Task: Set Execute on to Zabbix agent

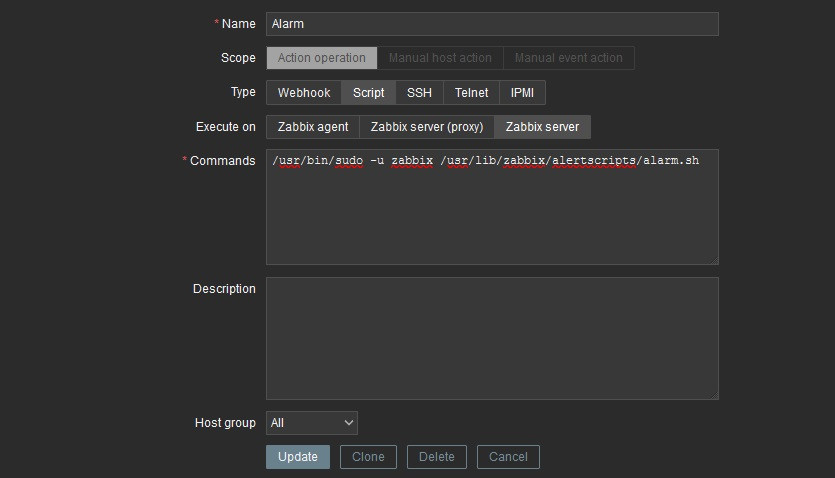Action: [x=313, y=127]
